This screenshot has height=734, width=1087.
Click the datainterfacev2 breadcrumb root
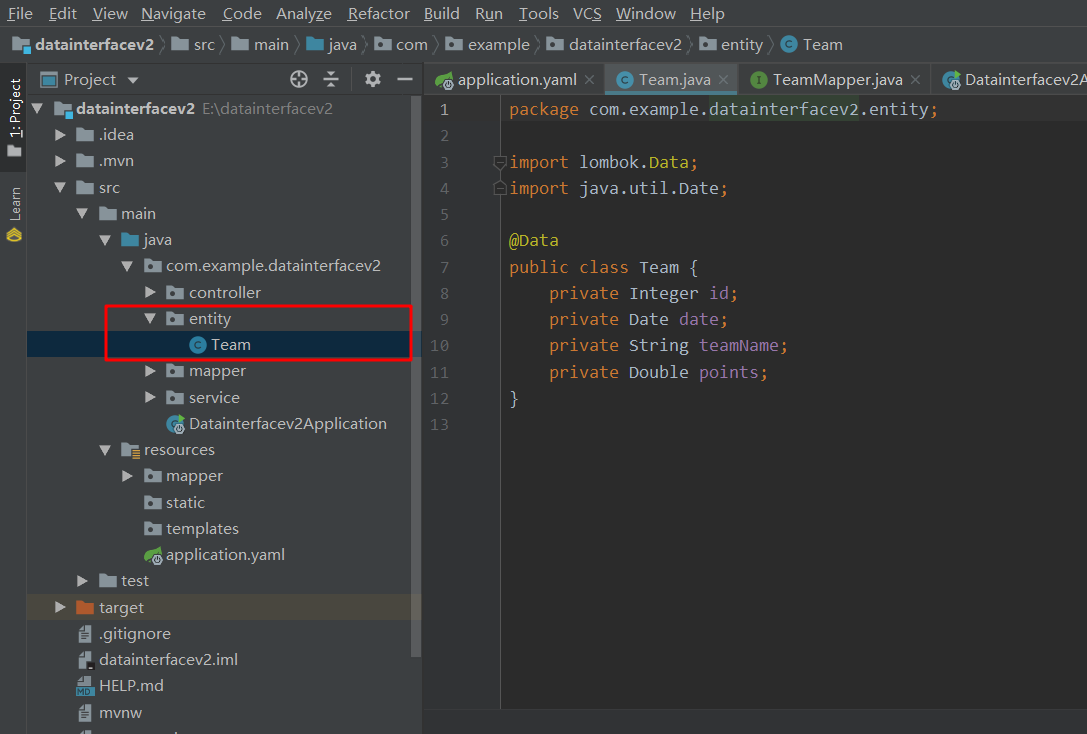coord(83,45)
